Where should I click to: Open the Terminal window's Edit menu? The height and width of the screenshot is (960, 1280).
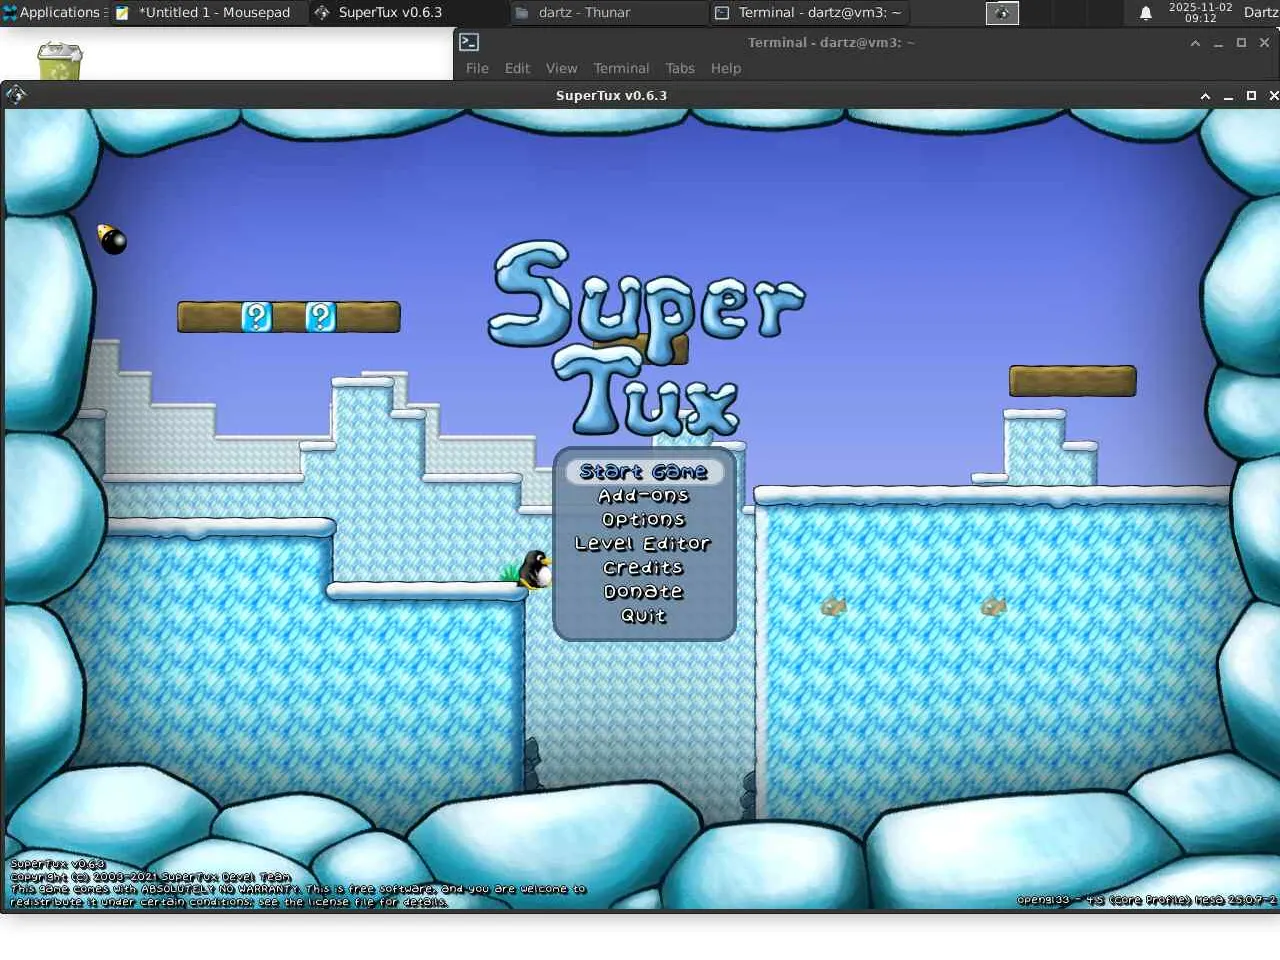click(517, 68)
